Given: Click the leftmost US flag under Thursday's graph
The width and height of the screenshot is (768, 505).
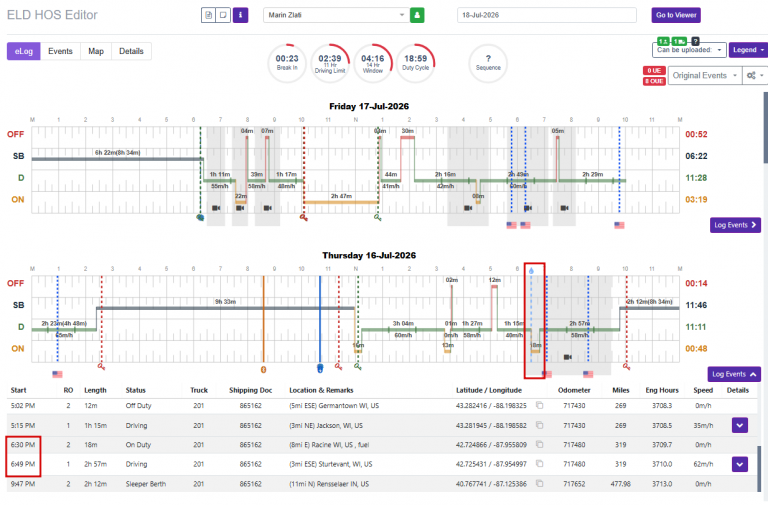Looking at the screenshot, I should 57,374.
